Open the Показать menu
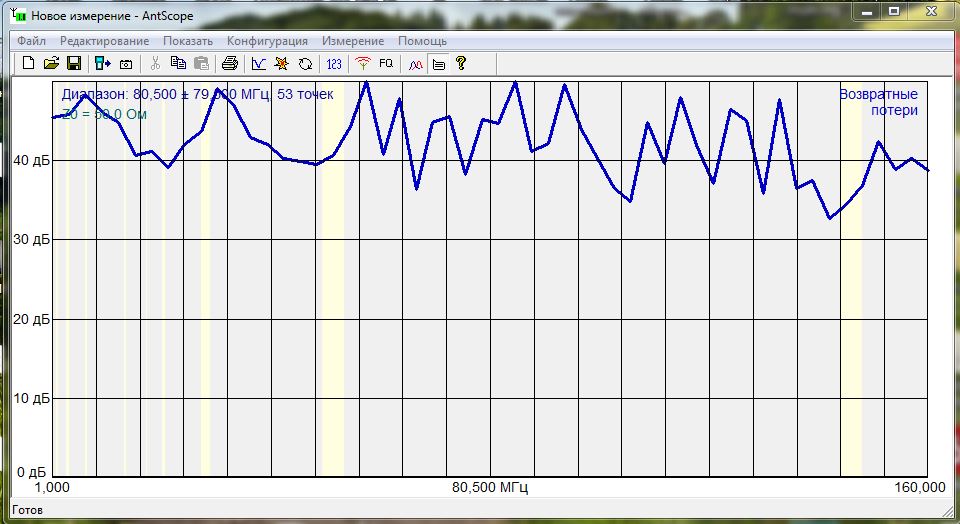The width and height of the screenshot is (960, 524). (188, 41)
